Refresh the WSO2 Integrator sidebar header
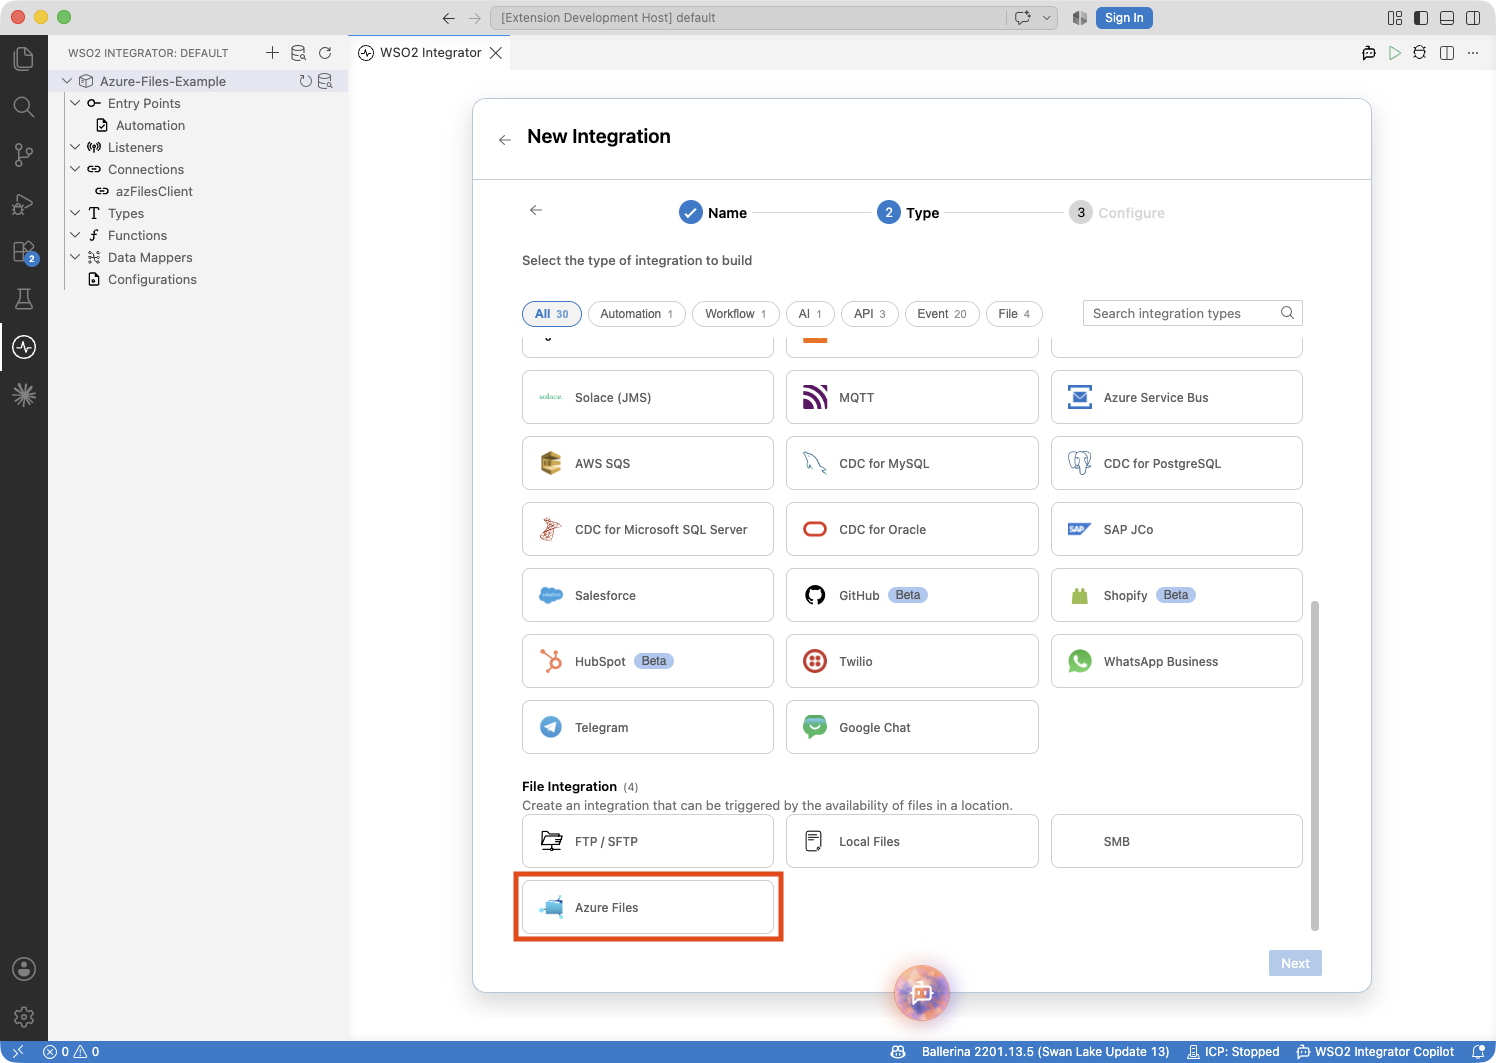Screen dimensions: 1496x1063 325,53
